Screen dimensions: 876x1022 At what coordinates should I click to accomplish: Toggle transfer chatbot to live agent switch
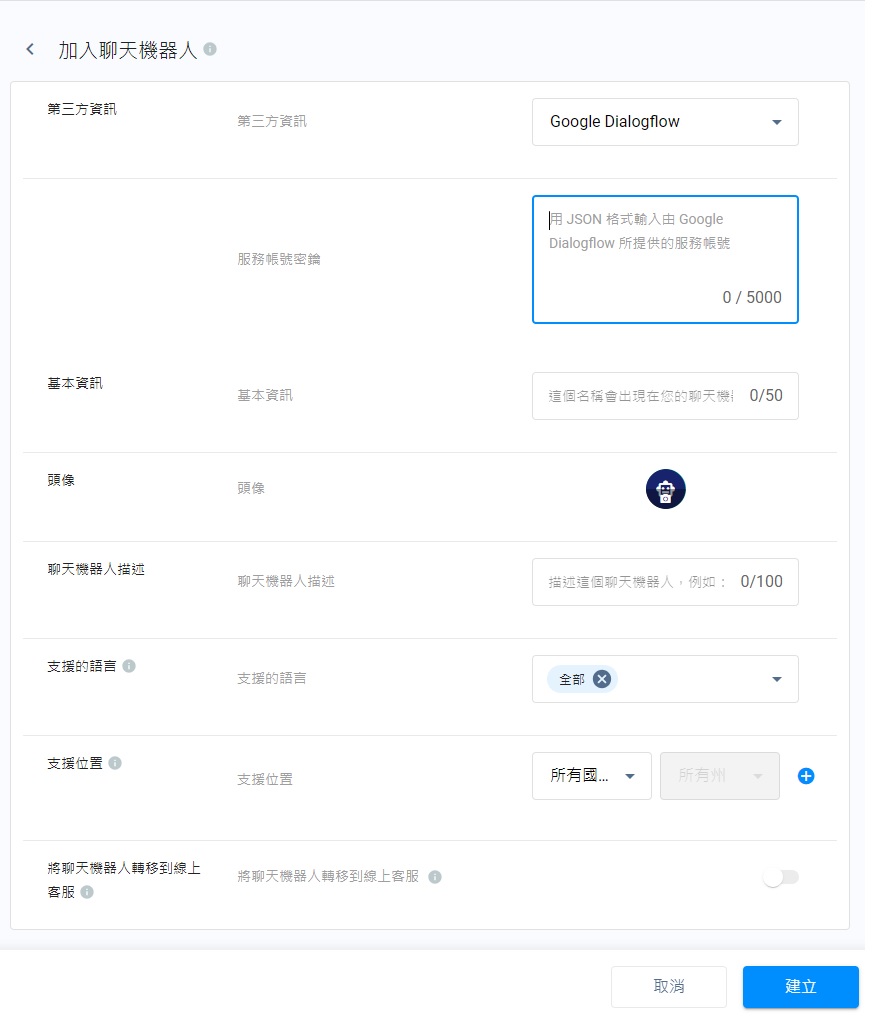[781, 877]
